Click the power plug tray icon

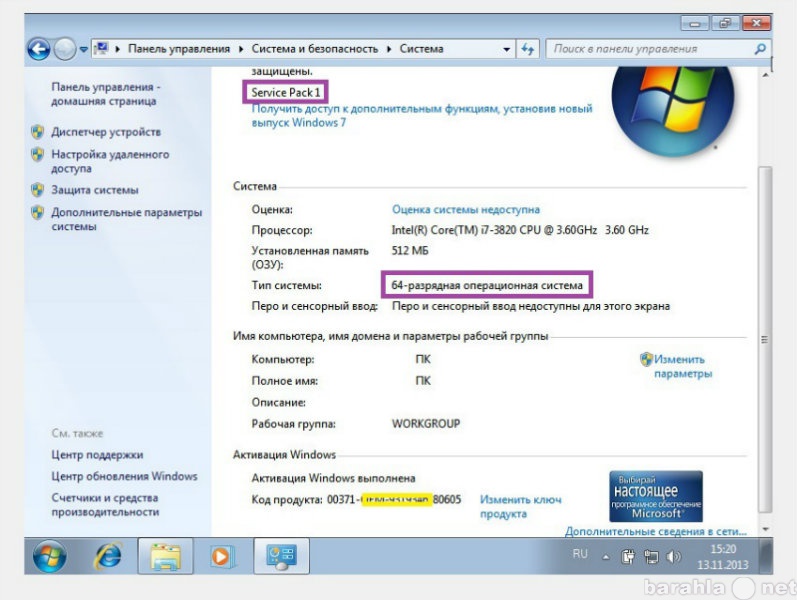coord(628,557)
